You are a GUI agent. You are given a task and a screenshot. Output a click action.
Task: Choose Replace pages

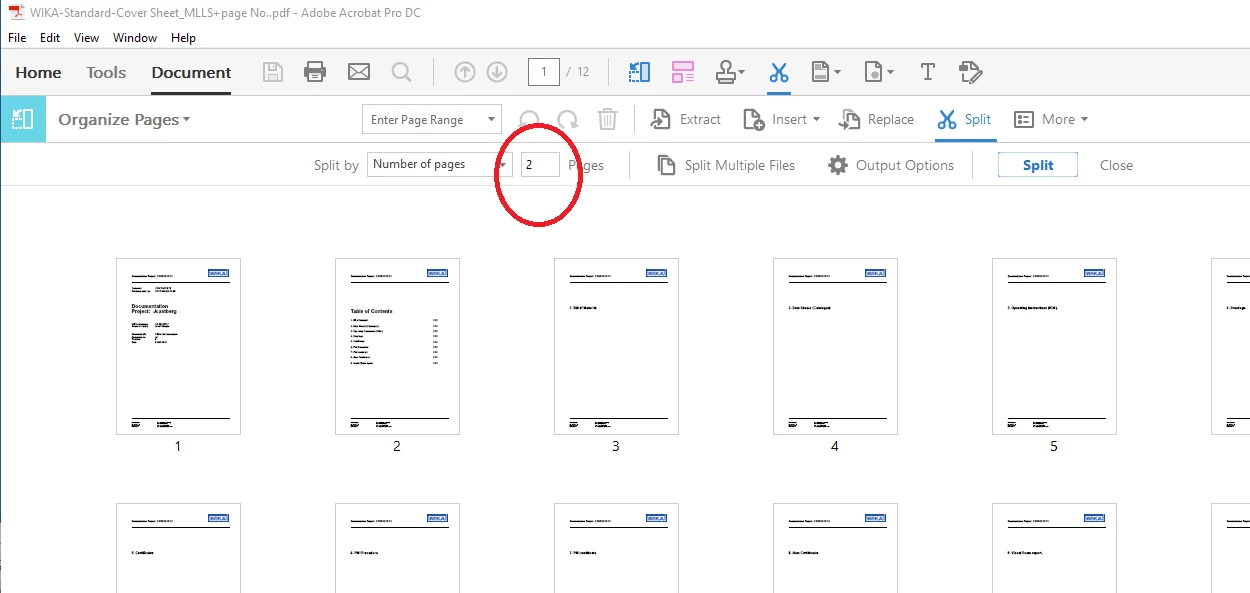click(876, 119)
